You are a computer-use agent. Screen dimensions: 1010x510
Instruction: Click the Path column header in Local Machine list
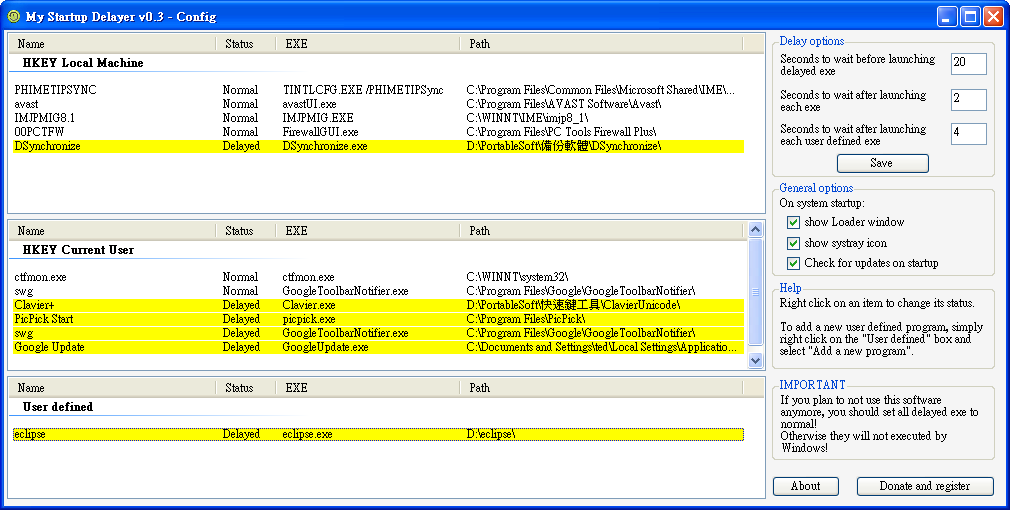[x=602, y=44]
